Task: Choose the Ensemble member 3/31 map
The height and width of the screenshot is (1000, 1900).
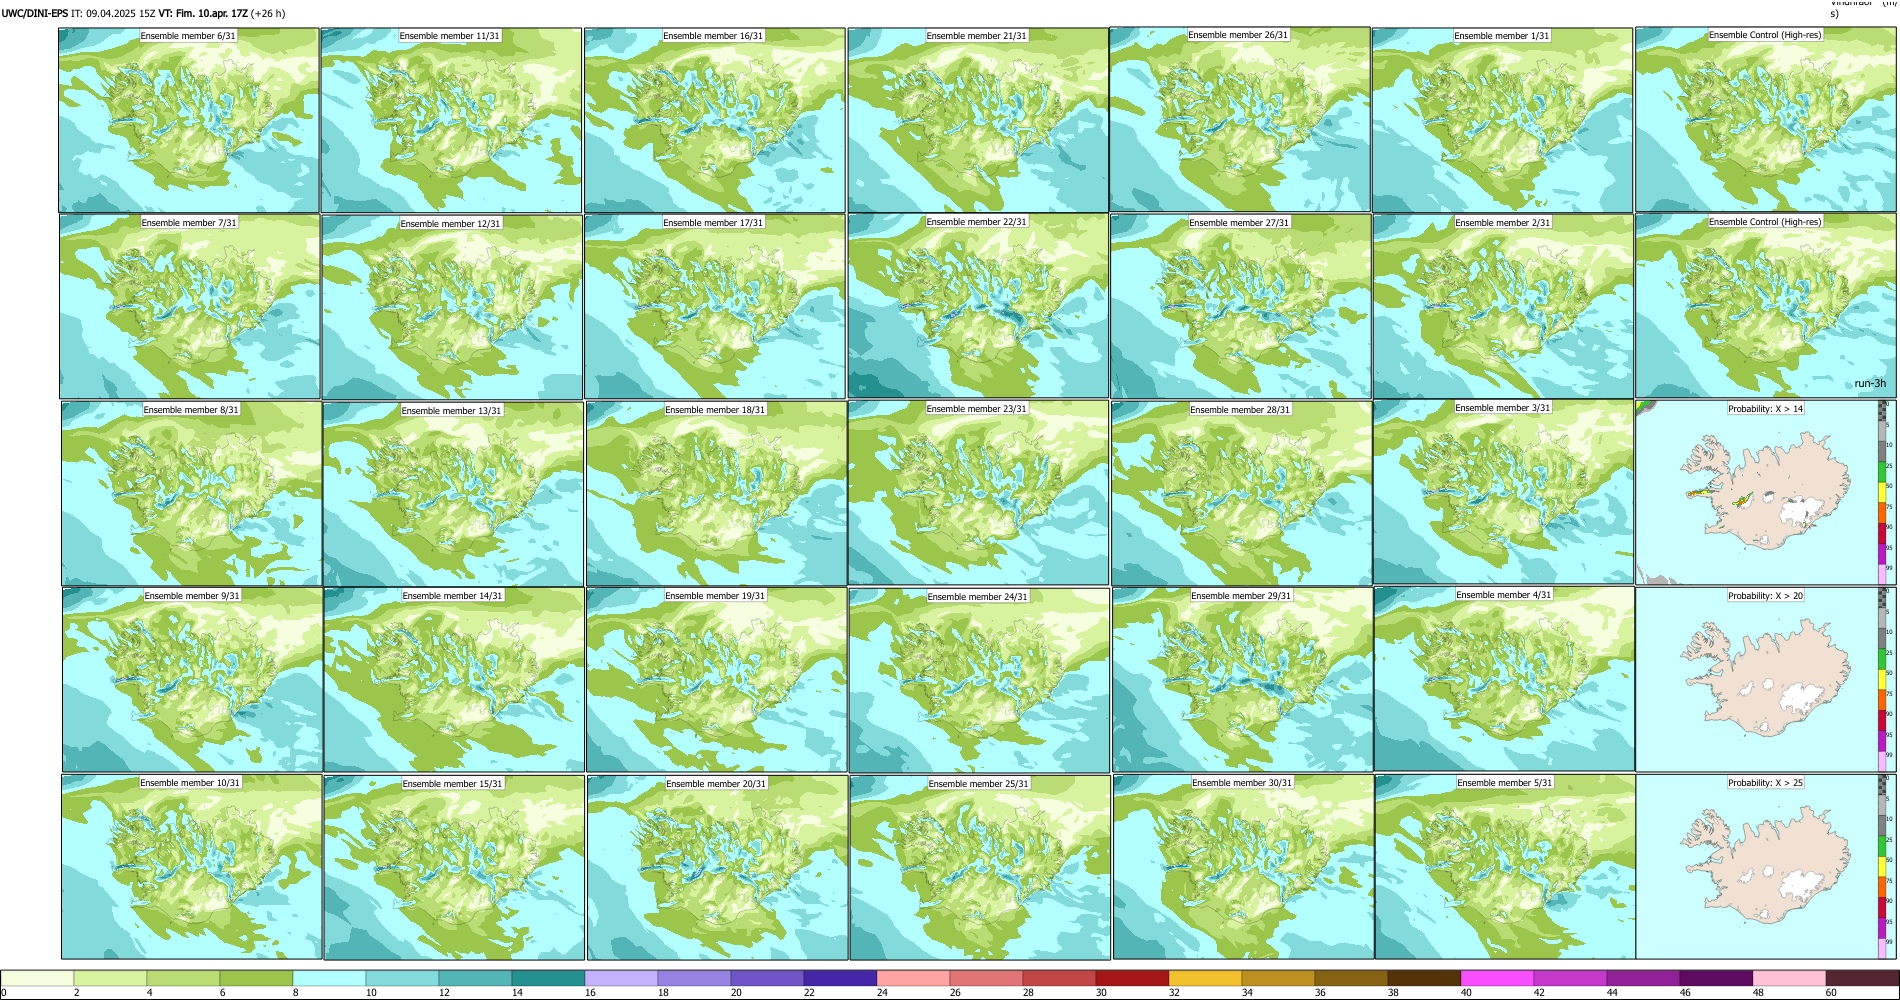Action: (x=1504, y=492)
